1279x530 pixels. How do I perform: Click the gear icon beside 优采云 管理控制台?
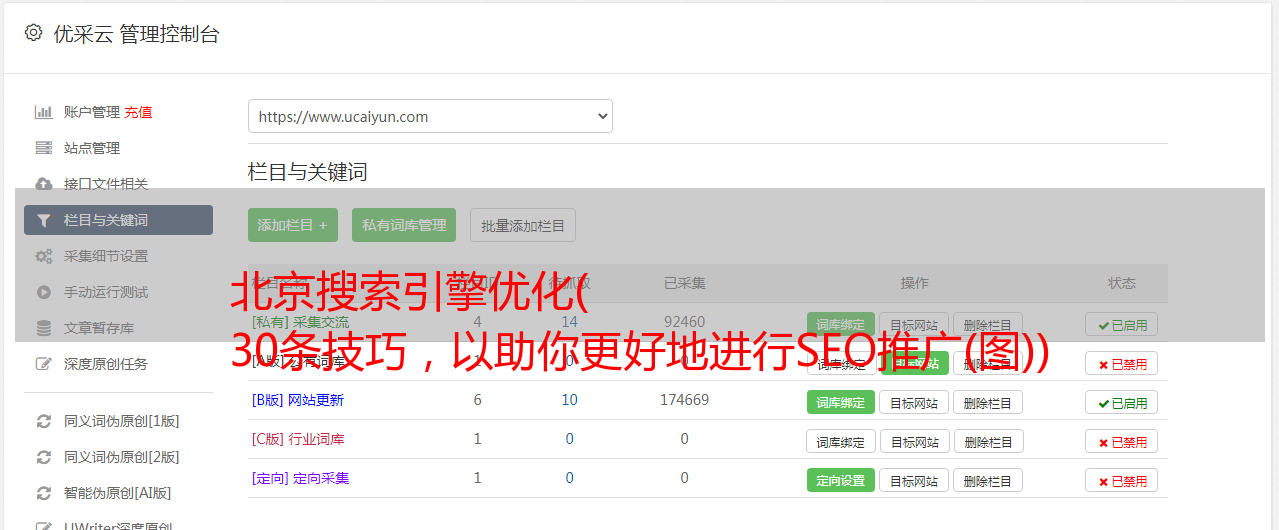pos(33,33)
